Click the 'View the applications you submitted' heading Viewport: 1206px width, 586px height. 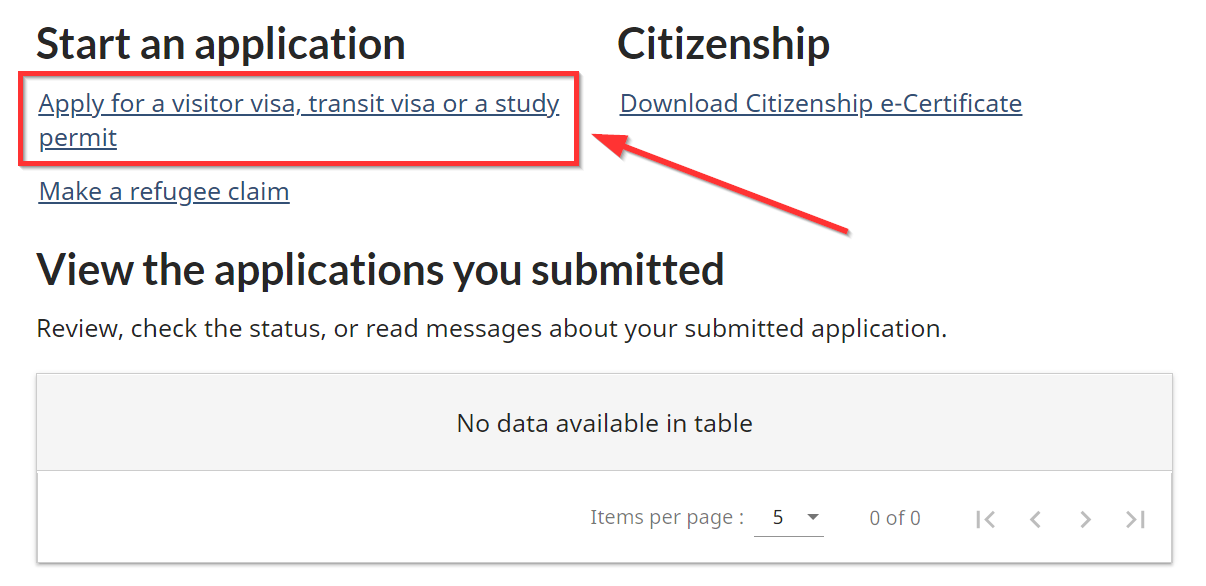click(x=380, y=270)
